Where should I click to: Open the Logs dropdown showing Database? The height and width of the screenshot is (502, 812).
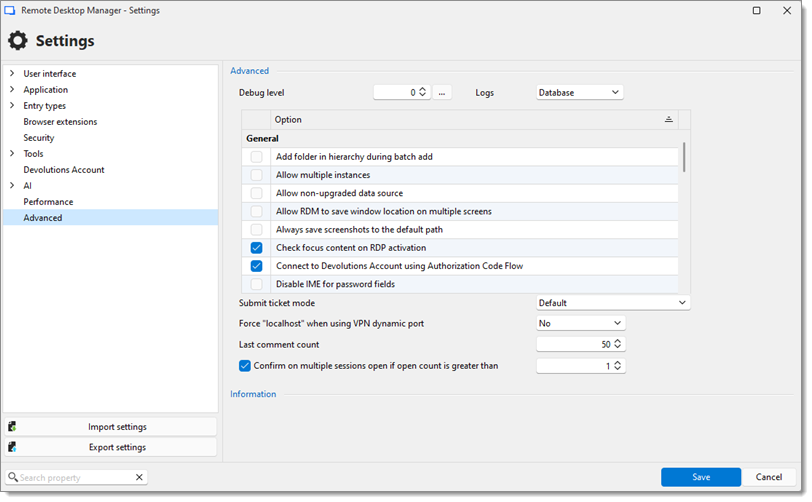pyautogui.click(x=579, y=93)
